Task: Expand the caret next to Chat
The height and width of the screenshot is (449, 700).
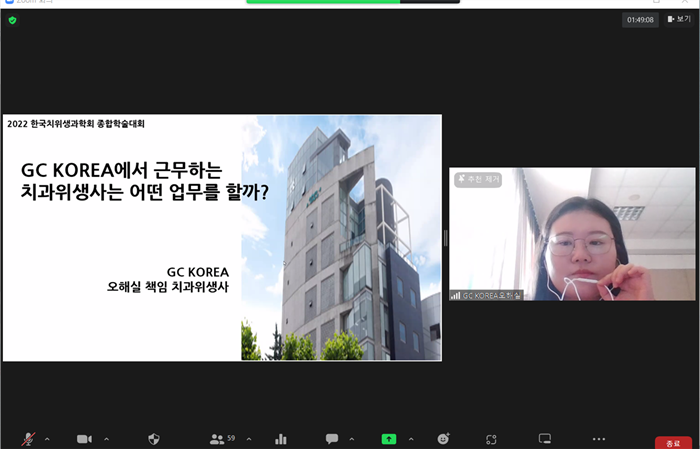Action: tap(352, 439)
